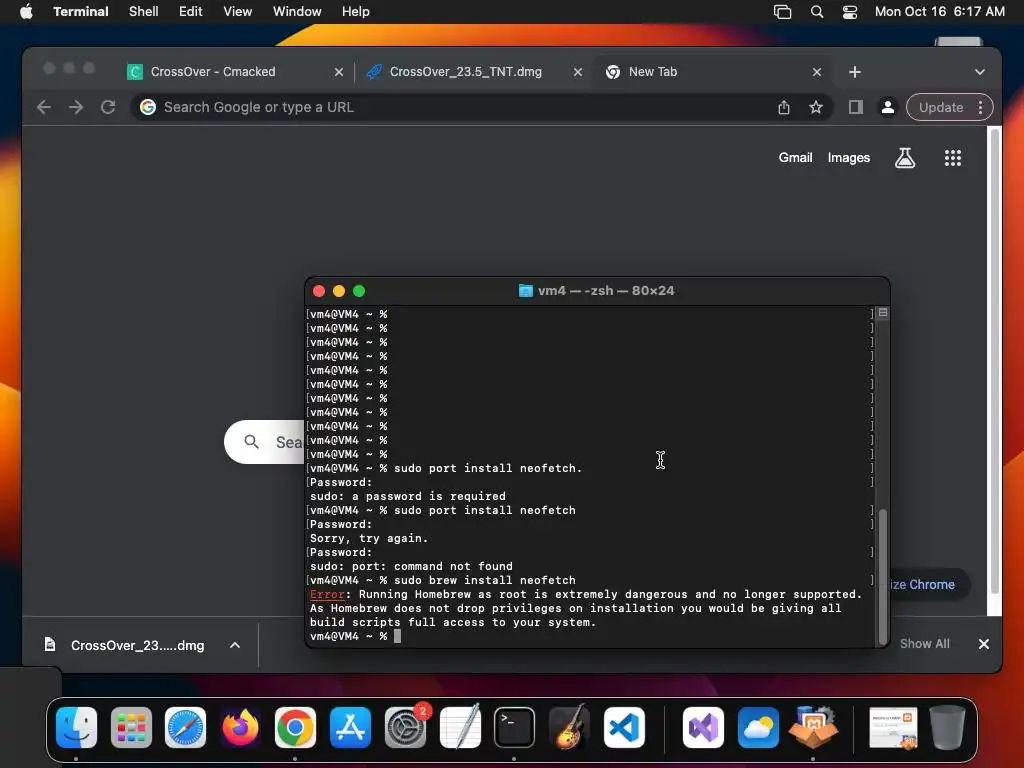Open Launchpad from the dock

(x=131, y=727)
